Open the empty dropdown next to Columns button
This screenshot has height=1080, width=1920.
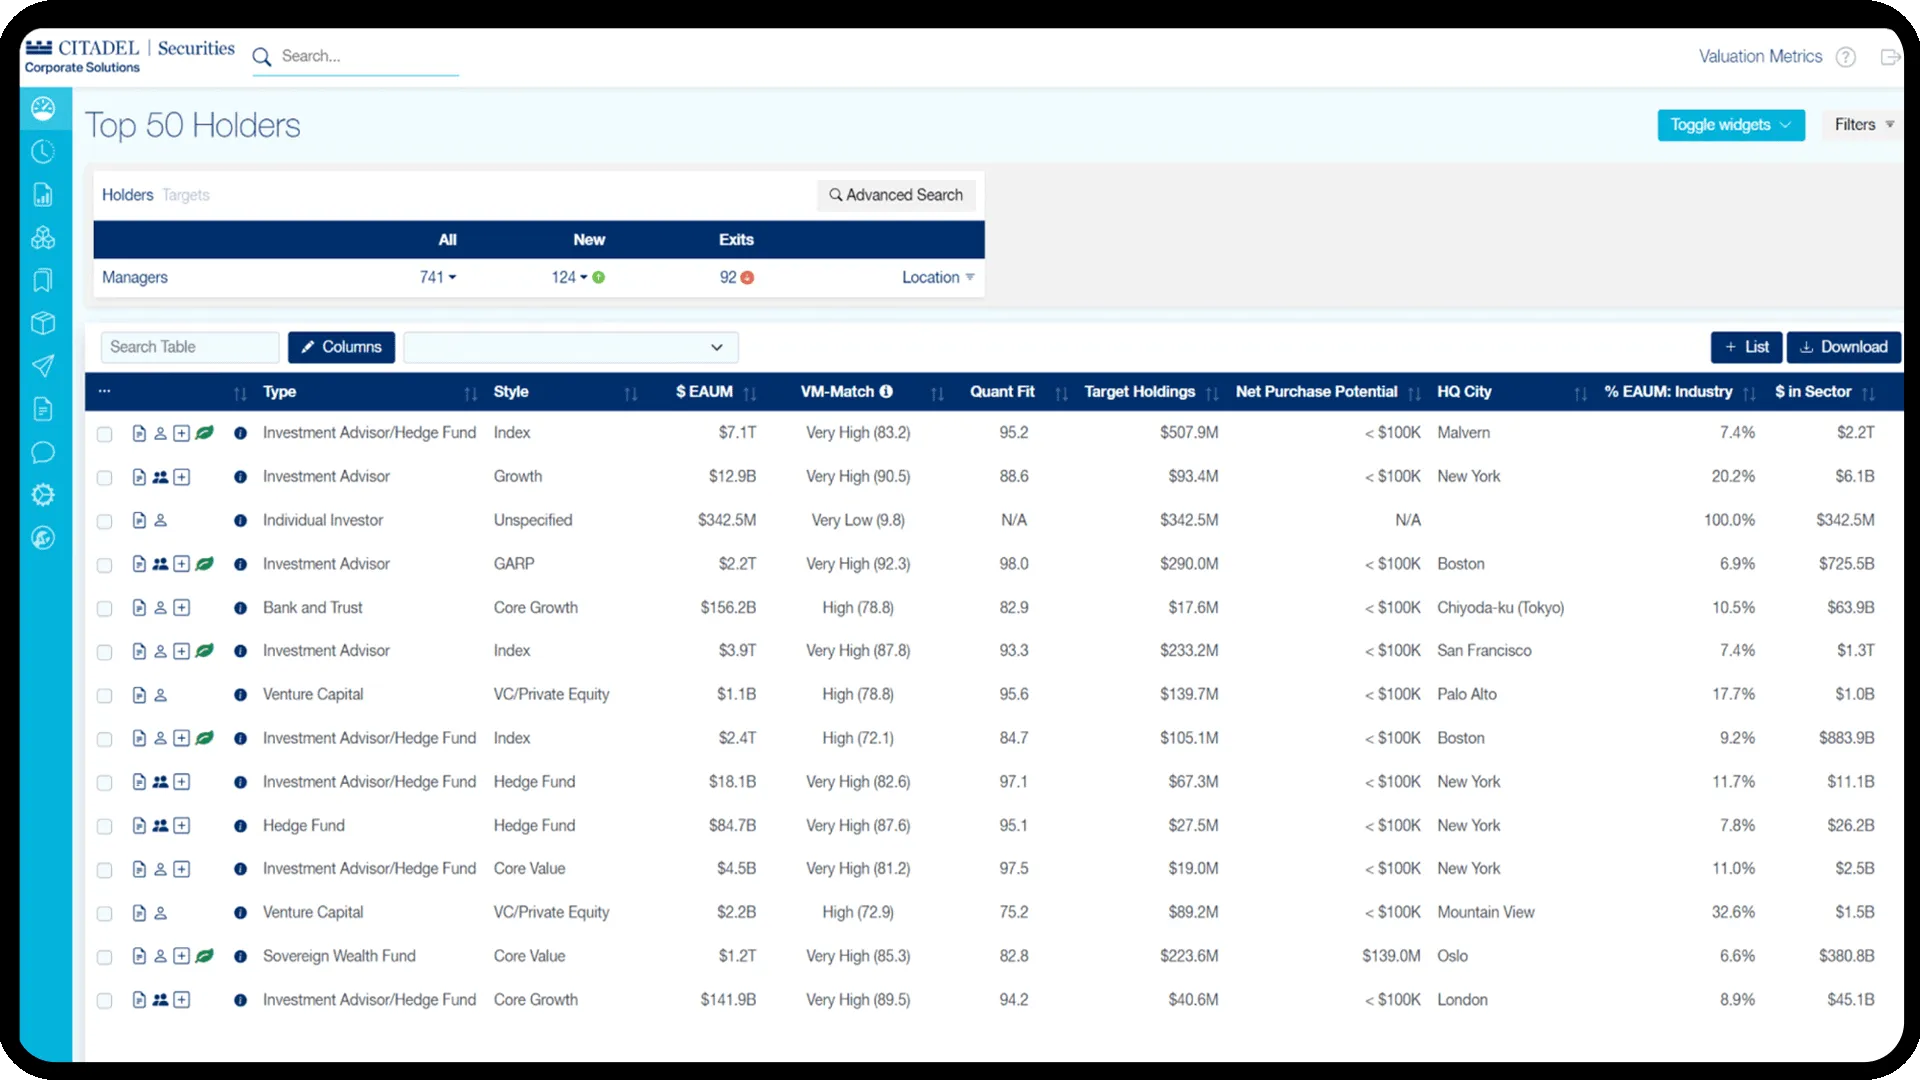point(570,347)
